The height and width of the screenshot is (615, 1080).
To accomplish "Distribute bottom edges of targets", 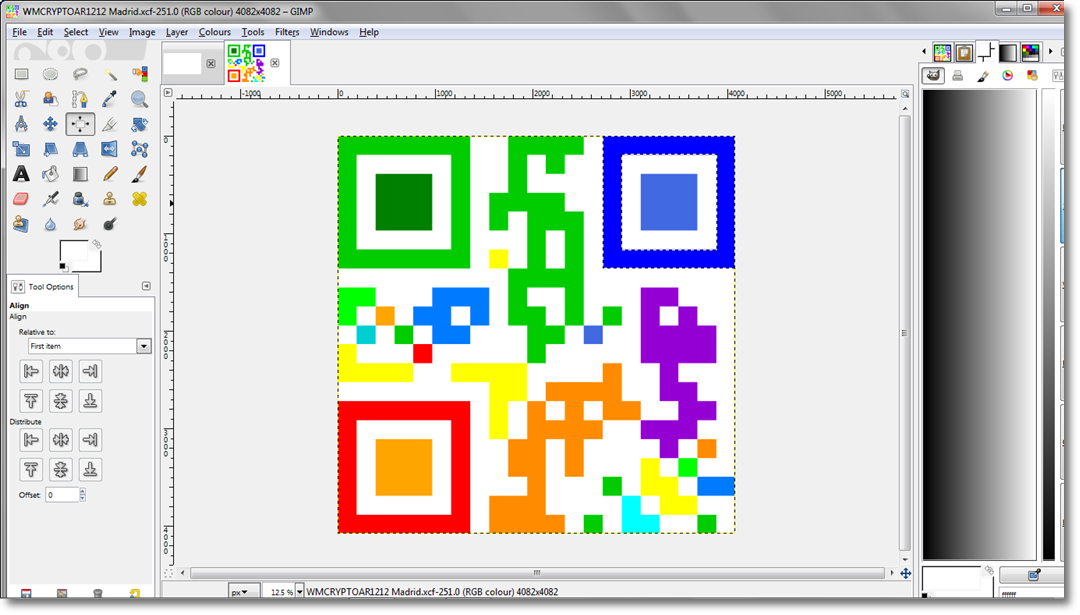I will pyautogui.click(x=90, y=470).
